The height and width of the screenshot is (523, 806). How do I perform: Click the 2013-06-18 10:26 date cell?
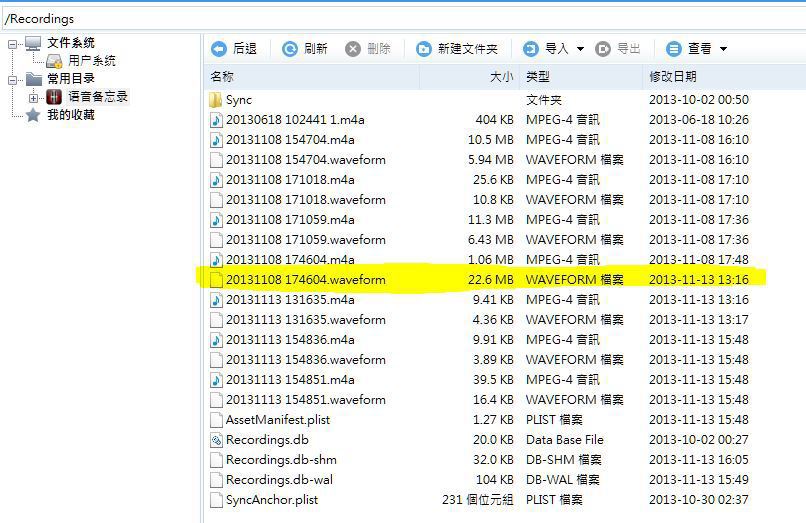pyautogui.click(x=699, y=120)
